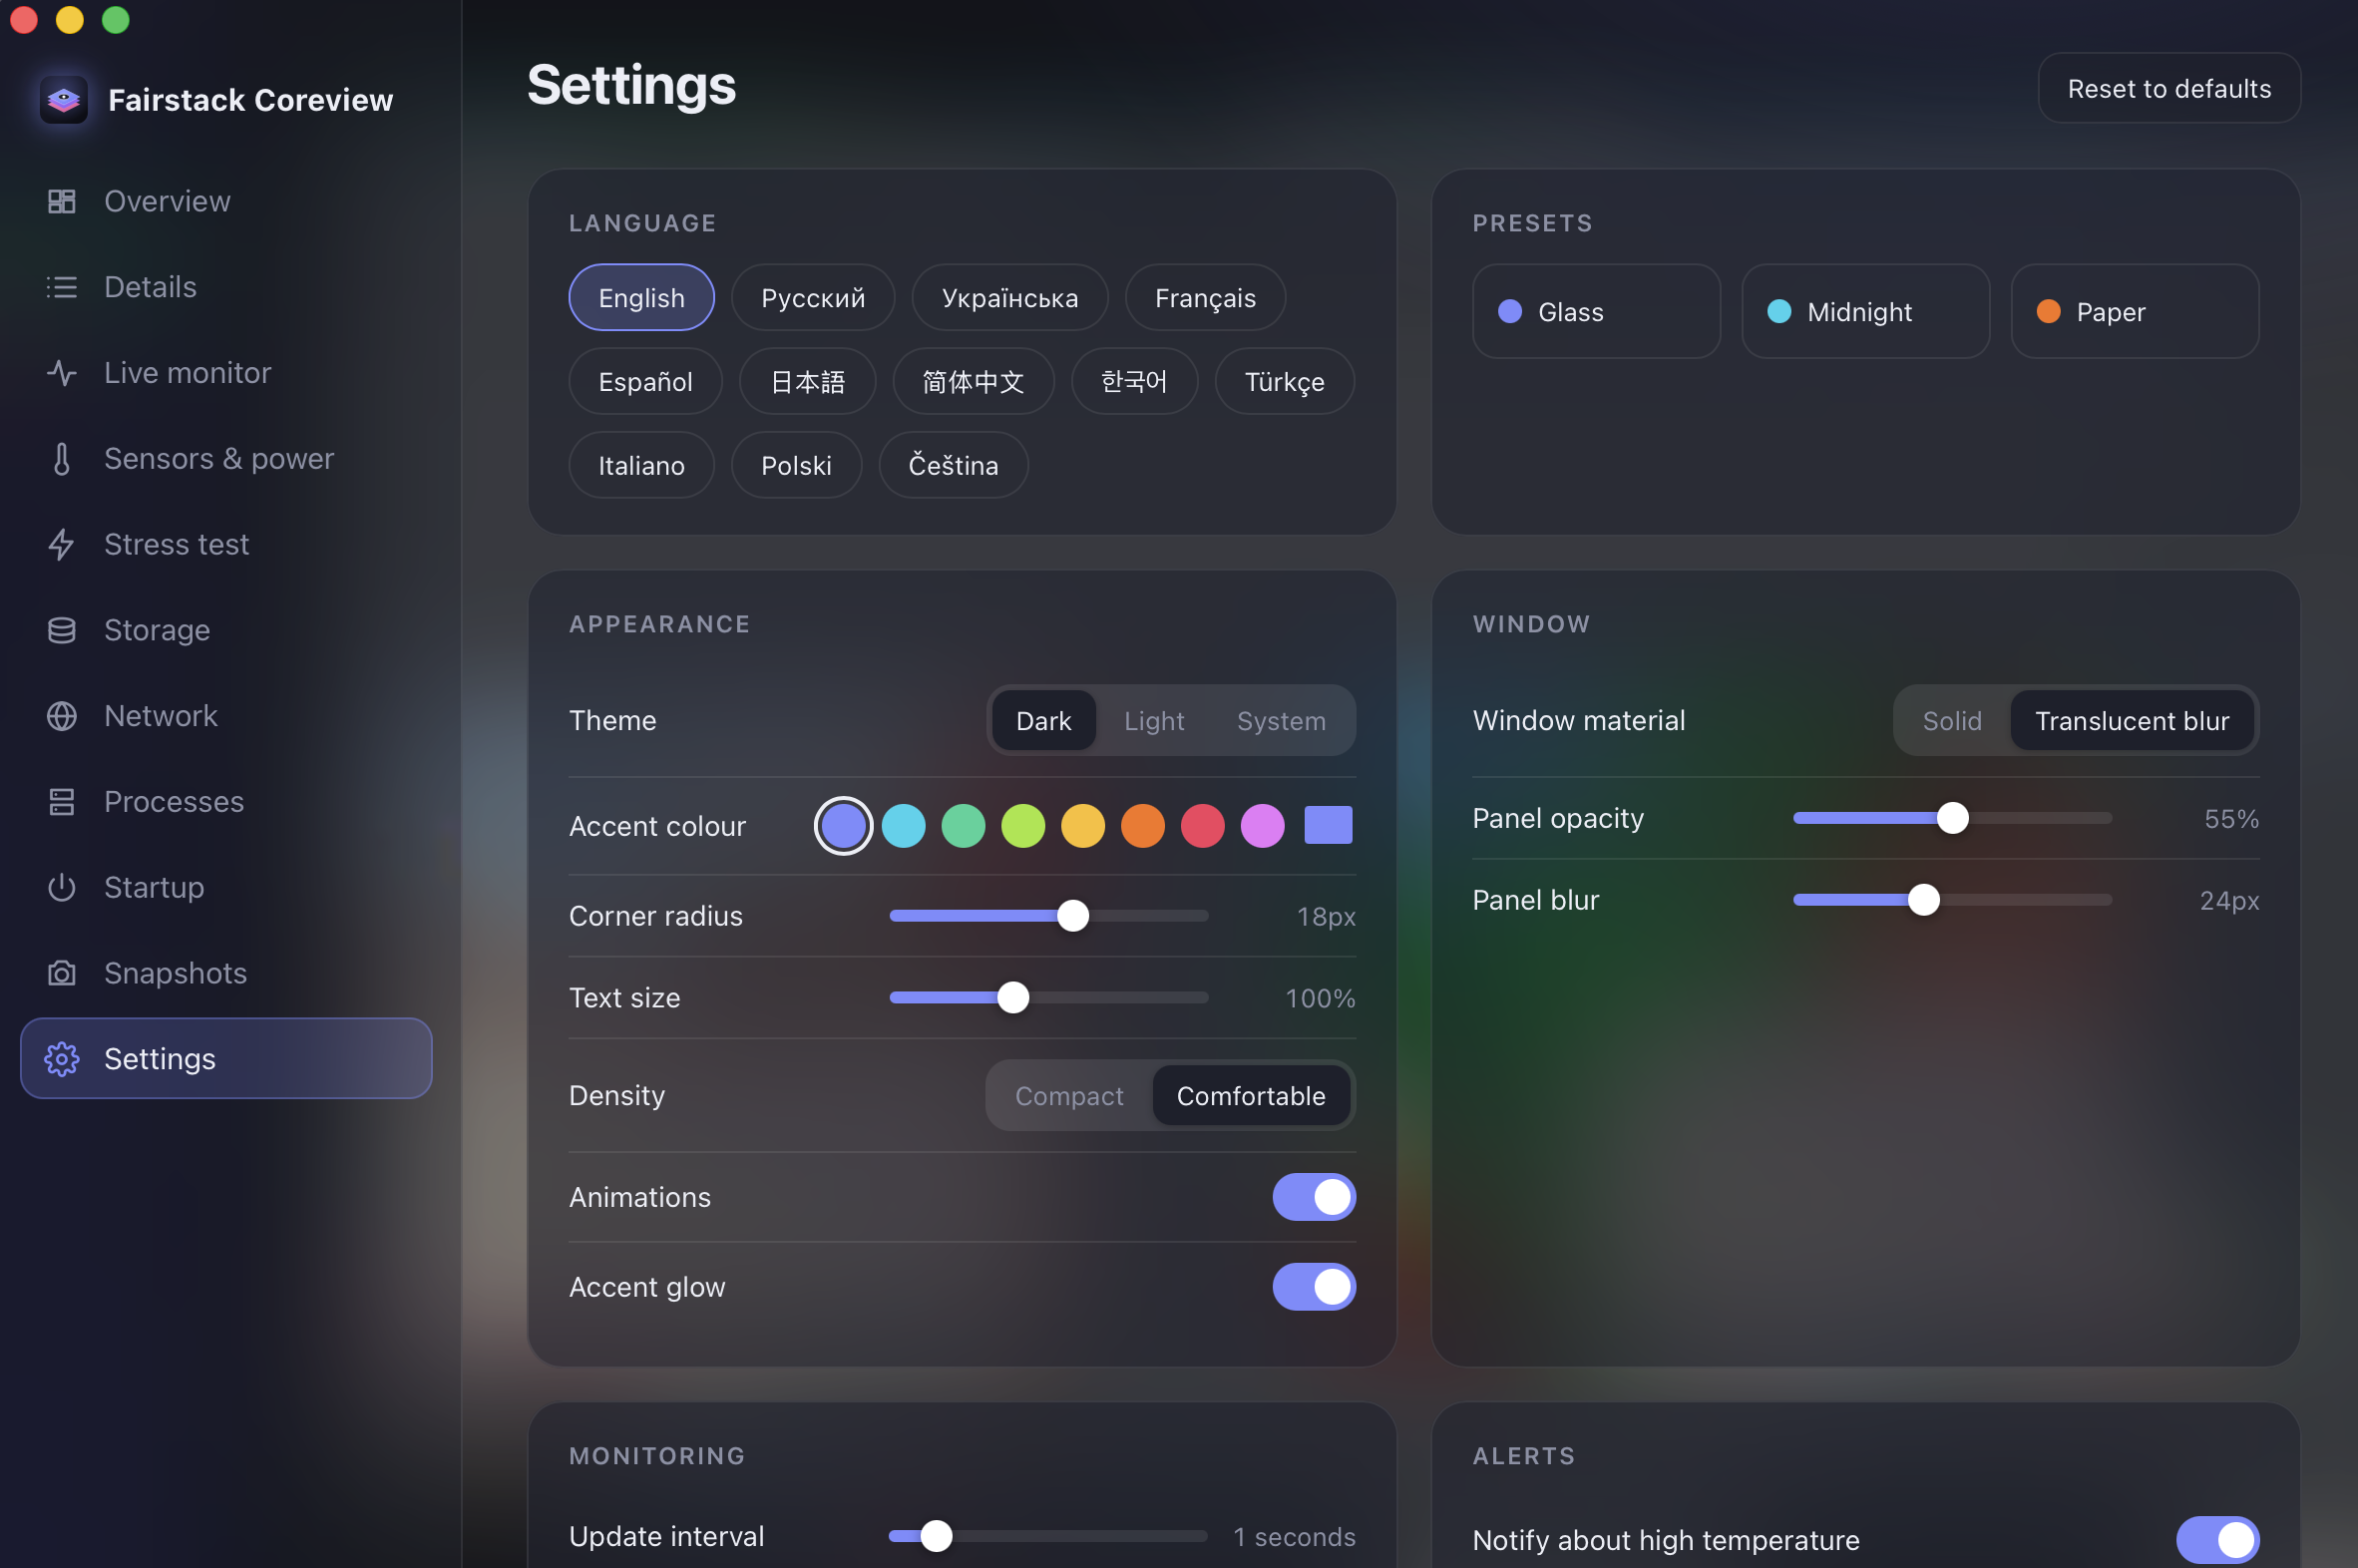This screenshot has width=2358, height=1568.
Task: Apply the Midnight preset
Action: coord(1865,312)
